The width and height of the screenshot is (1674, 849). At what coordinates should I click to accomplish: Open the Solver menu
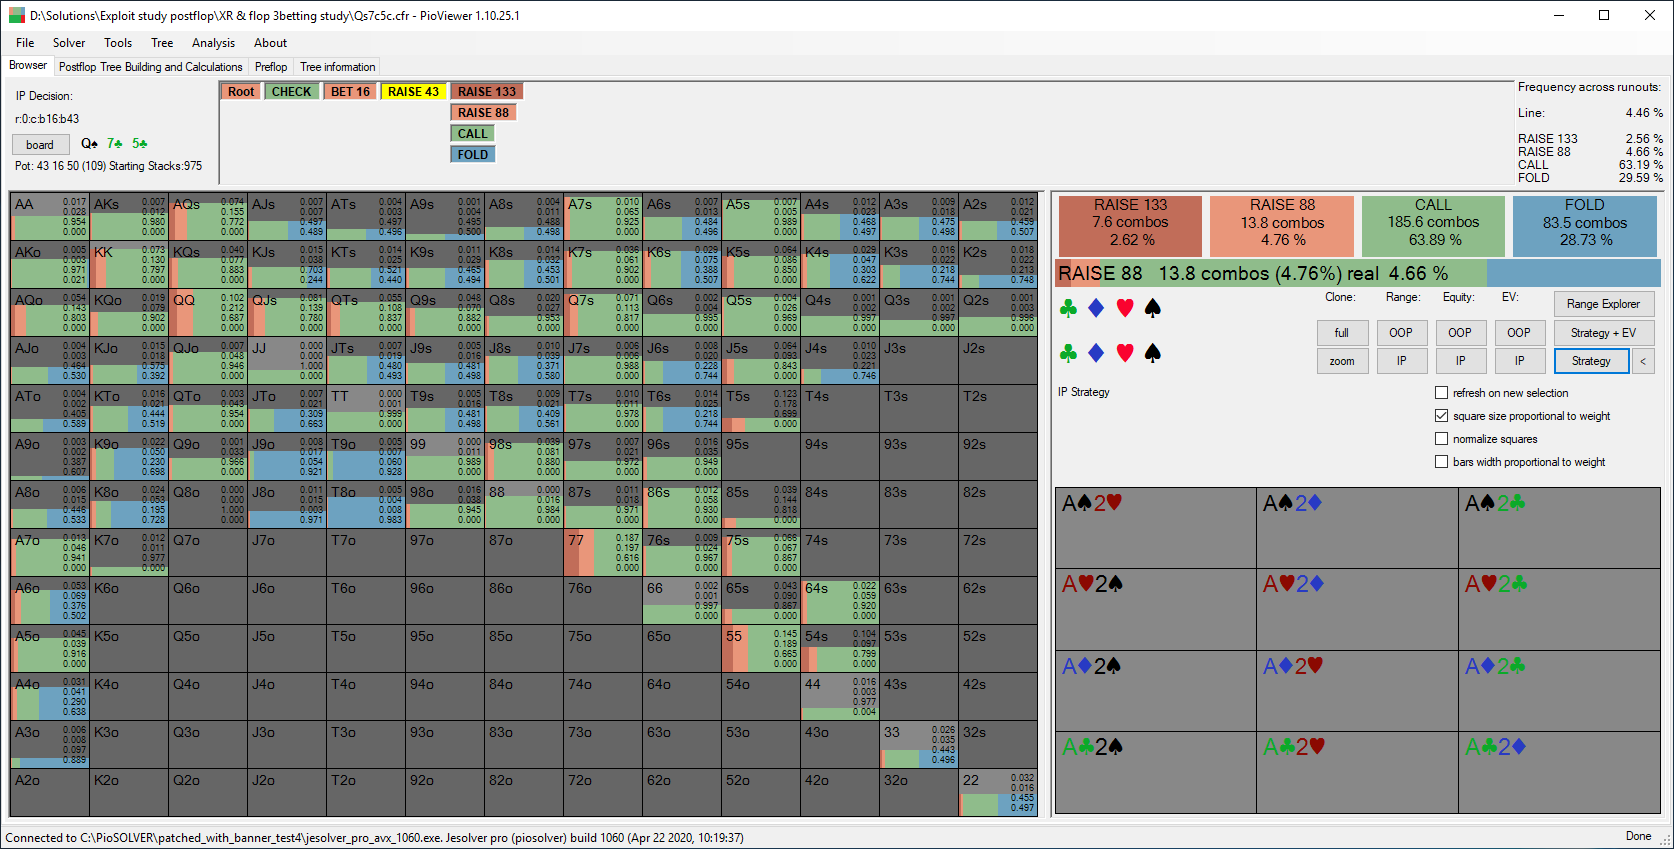pyautogui.click(x=69, y=43)
